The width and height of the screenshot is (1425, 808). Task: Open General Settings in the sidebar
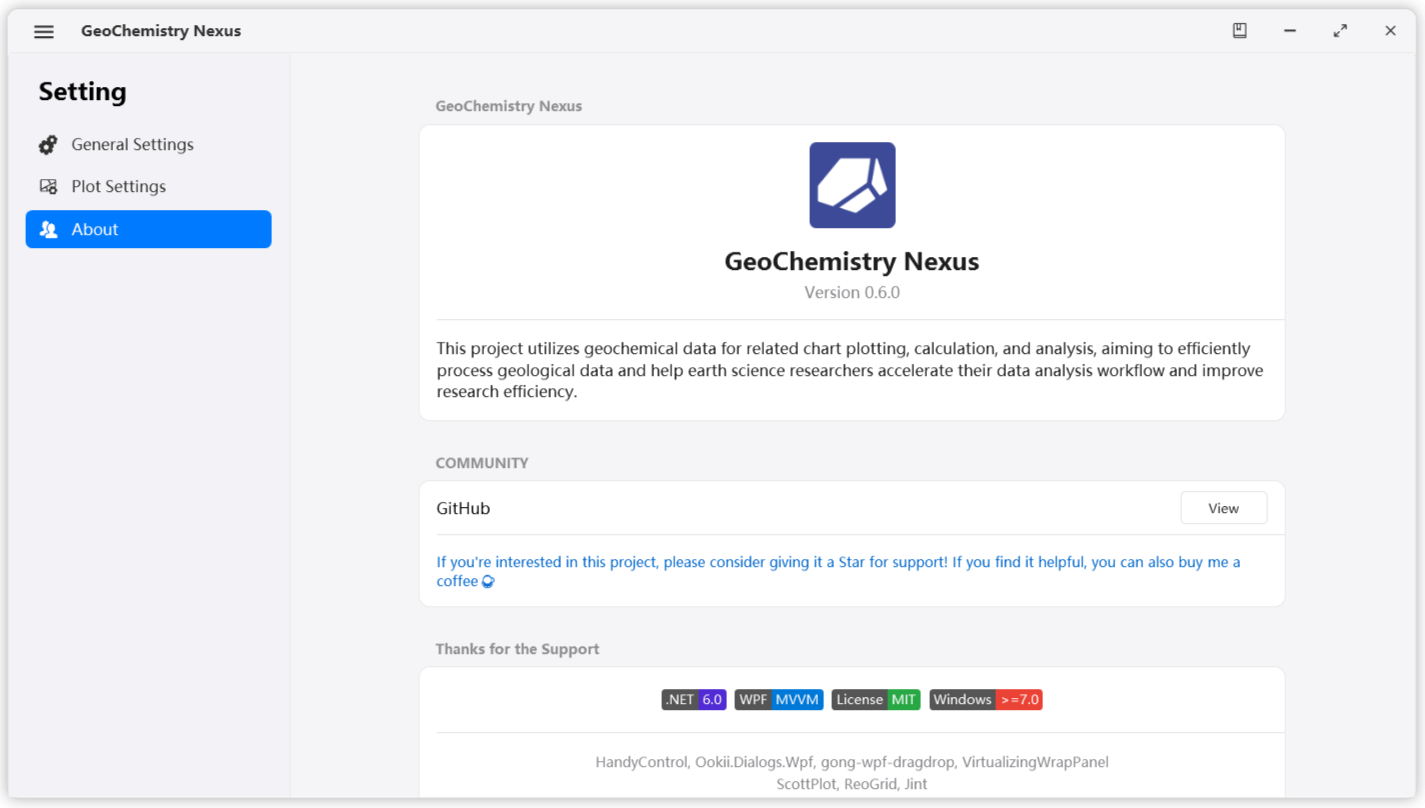click(x=132, y=145)
